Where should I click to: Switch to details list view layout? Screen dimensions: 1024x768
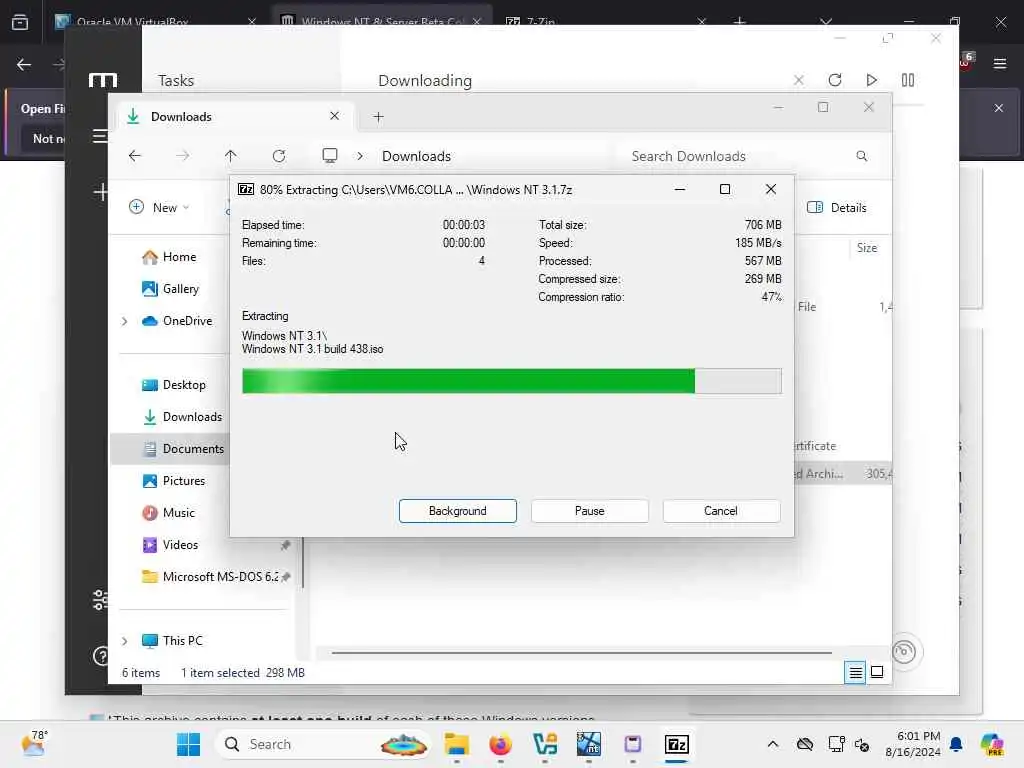pos(855,672)
